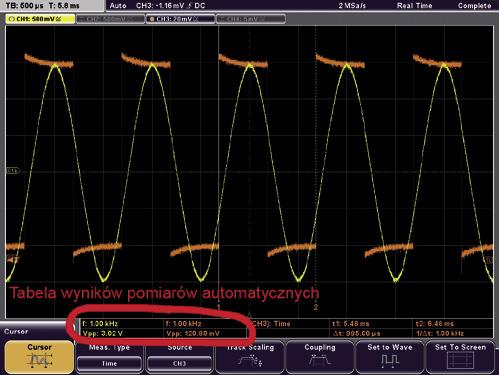The image size is (499, 375).
Task: Click the Complete acquisition status label
Action: click(474, 6)
